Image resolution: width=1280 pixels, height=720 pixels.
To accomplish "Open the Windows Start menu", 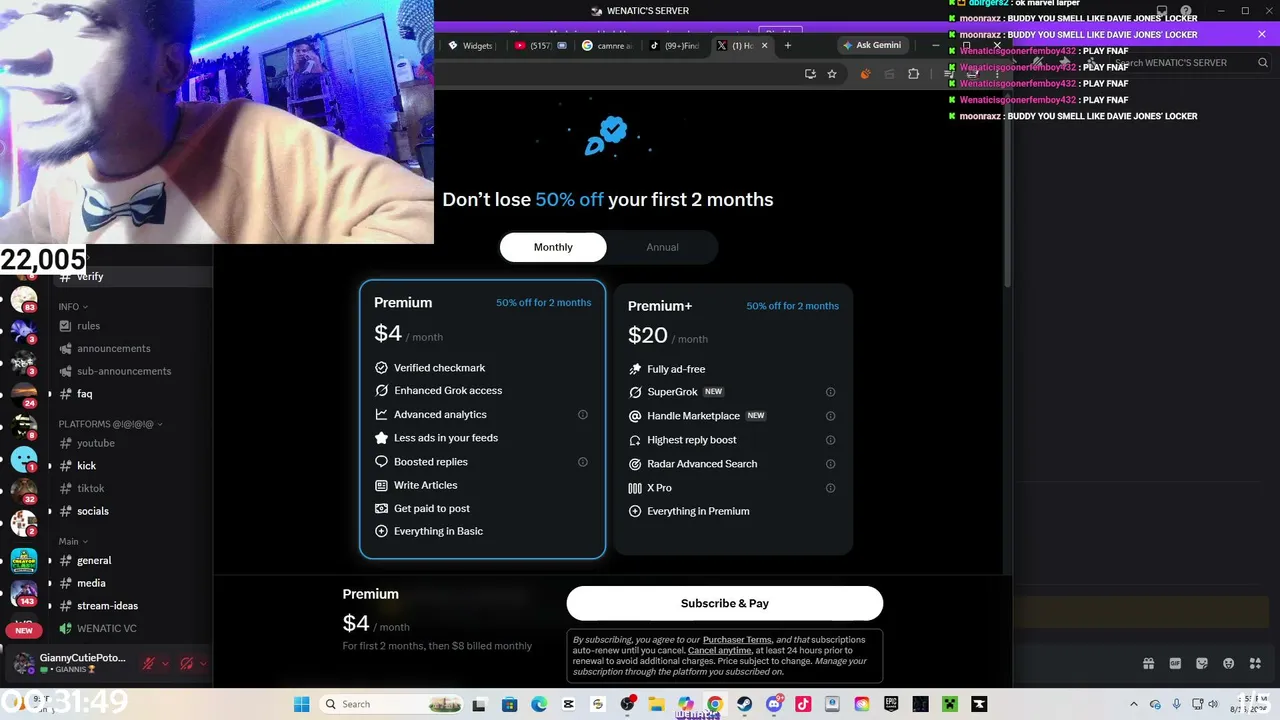I will (x=301, y=704).
